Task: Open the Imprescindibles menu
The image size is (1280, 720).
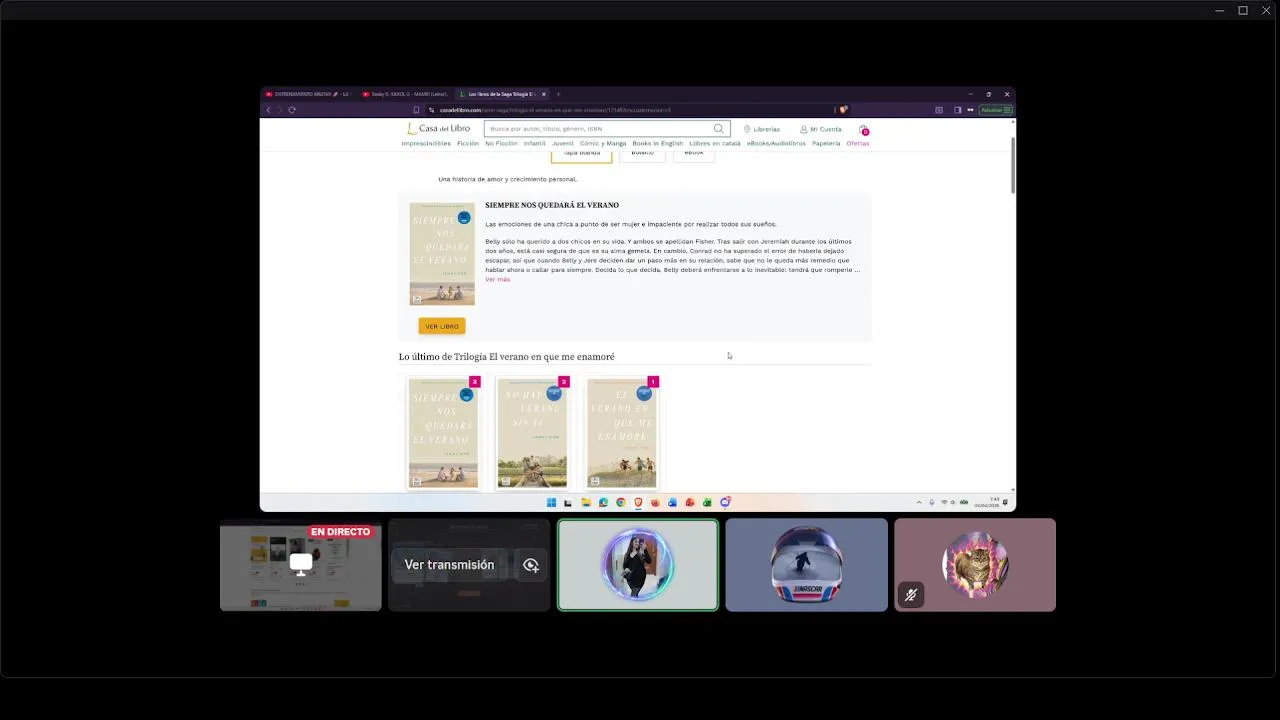Action: click(x=426, y=143)
